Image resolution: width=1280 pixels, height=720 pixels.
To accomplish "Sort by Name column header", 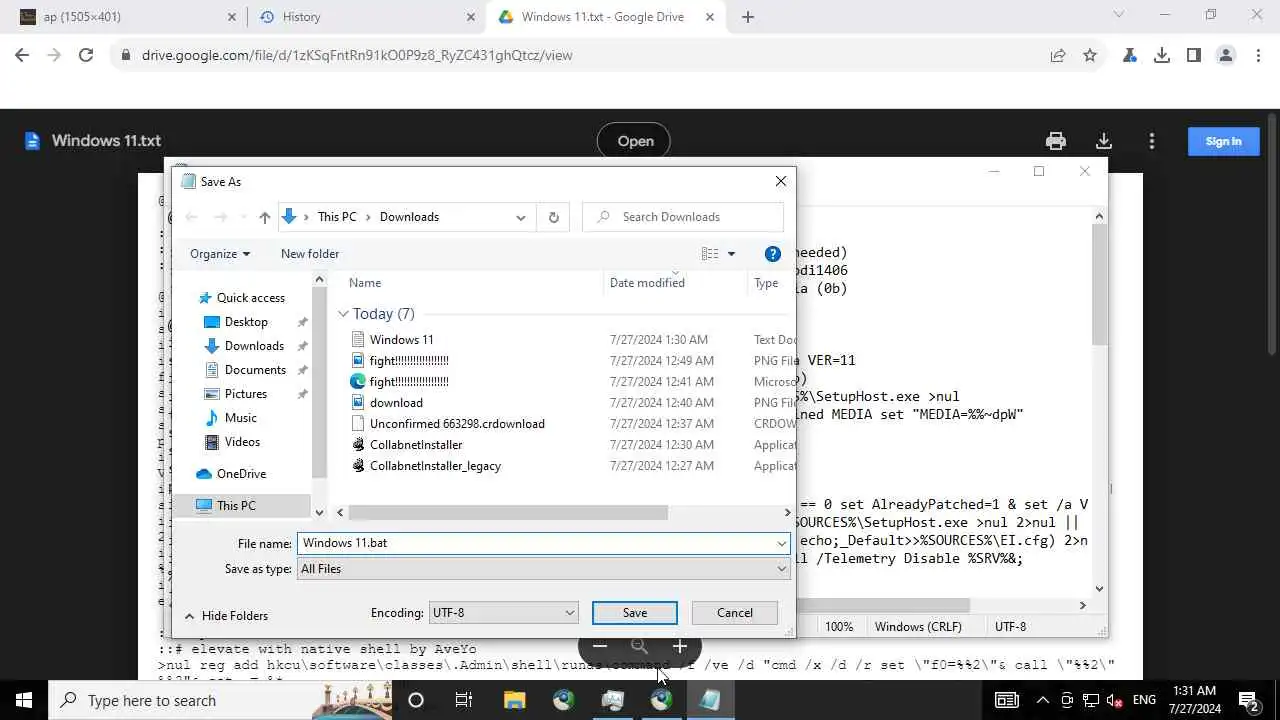I will [365, 283].
